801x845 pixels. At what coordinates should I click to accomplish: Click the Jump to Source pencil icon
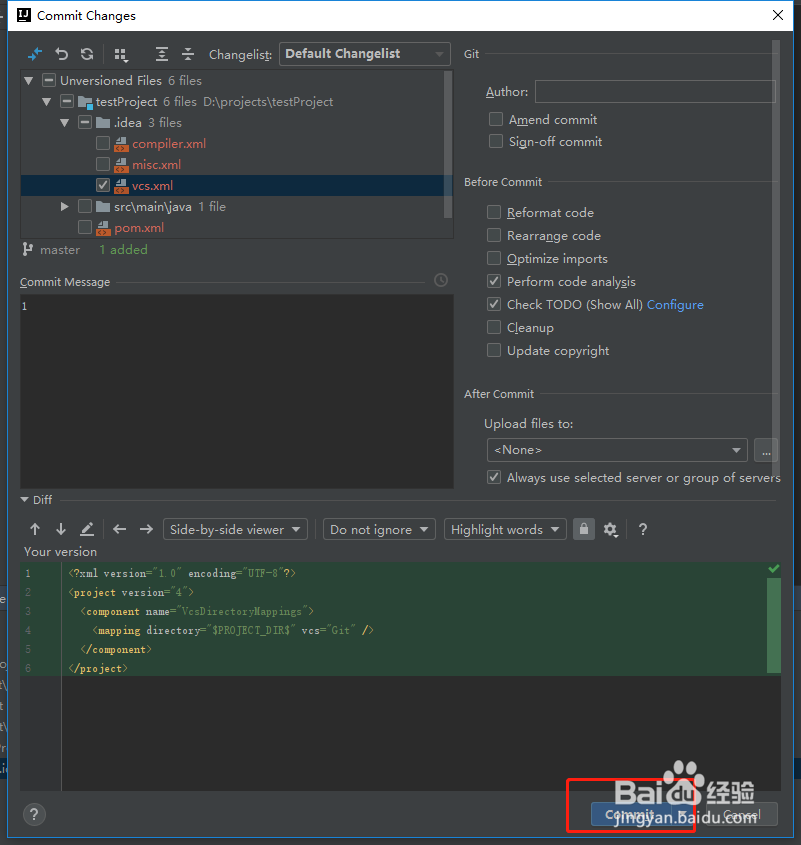coord(87,529)
